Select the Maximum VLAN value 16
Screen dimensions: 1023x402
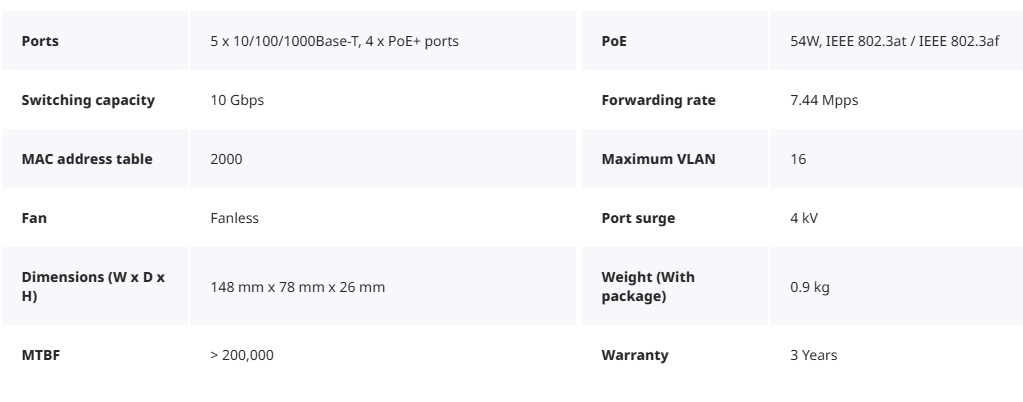pos(798,159)
